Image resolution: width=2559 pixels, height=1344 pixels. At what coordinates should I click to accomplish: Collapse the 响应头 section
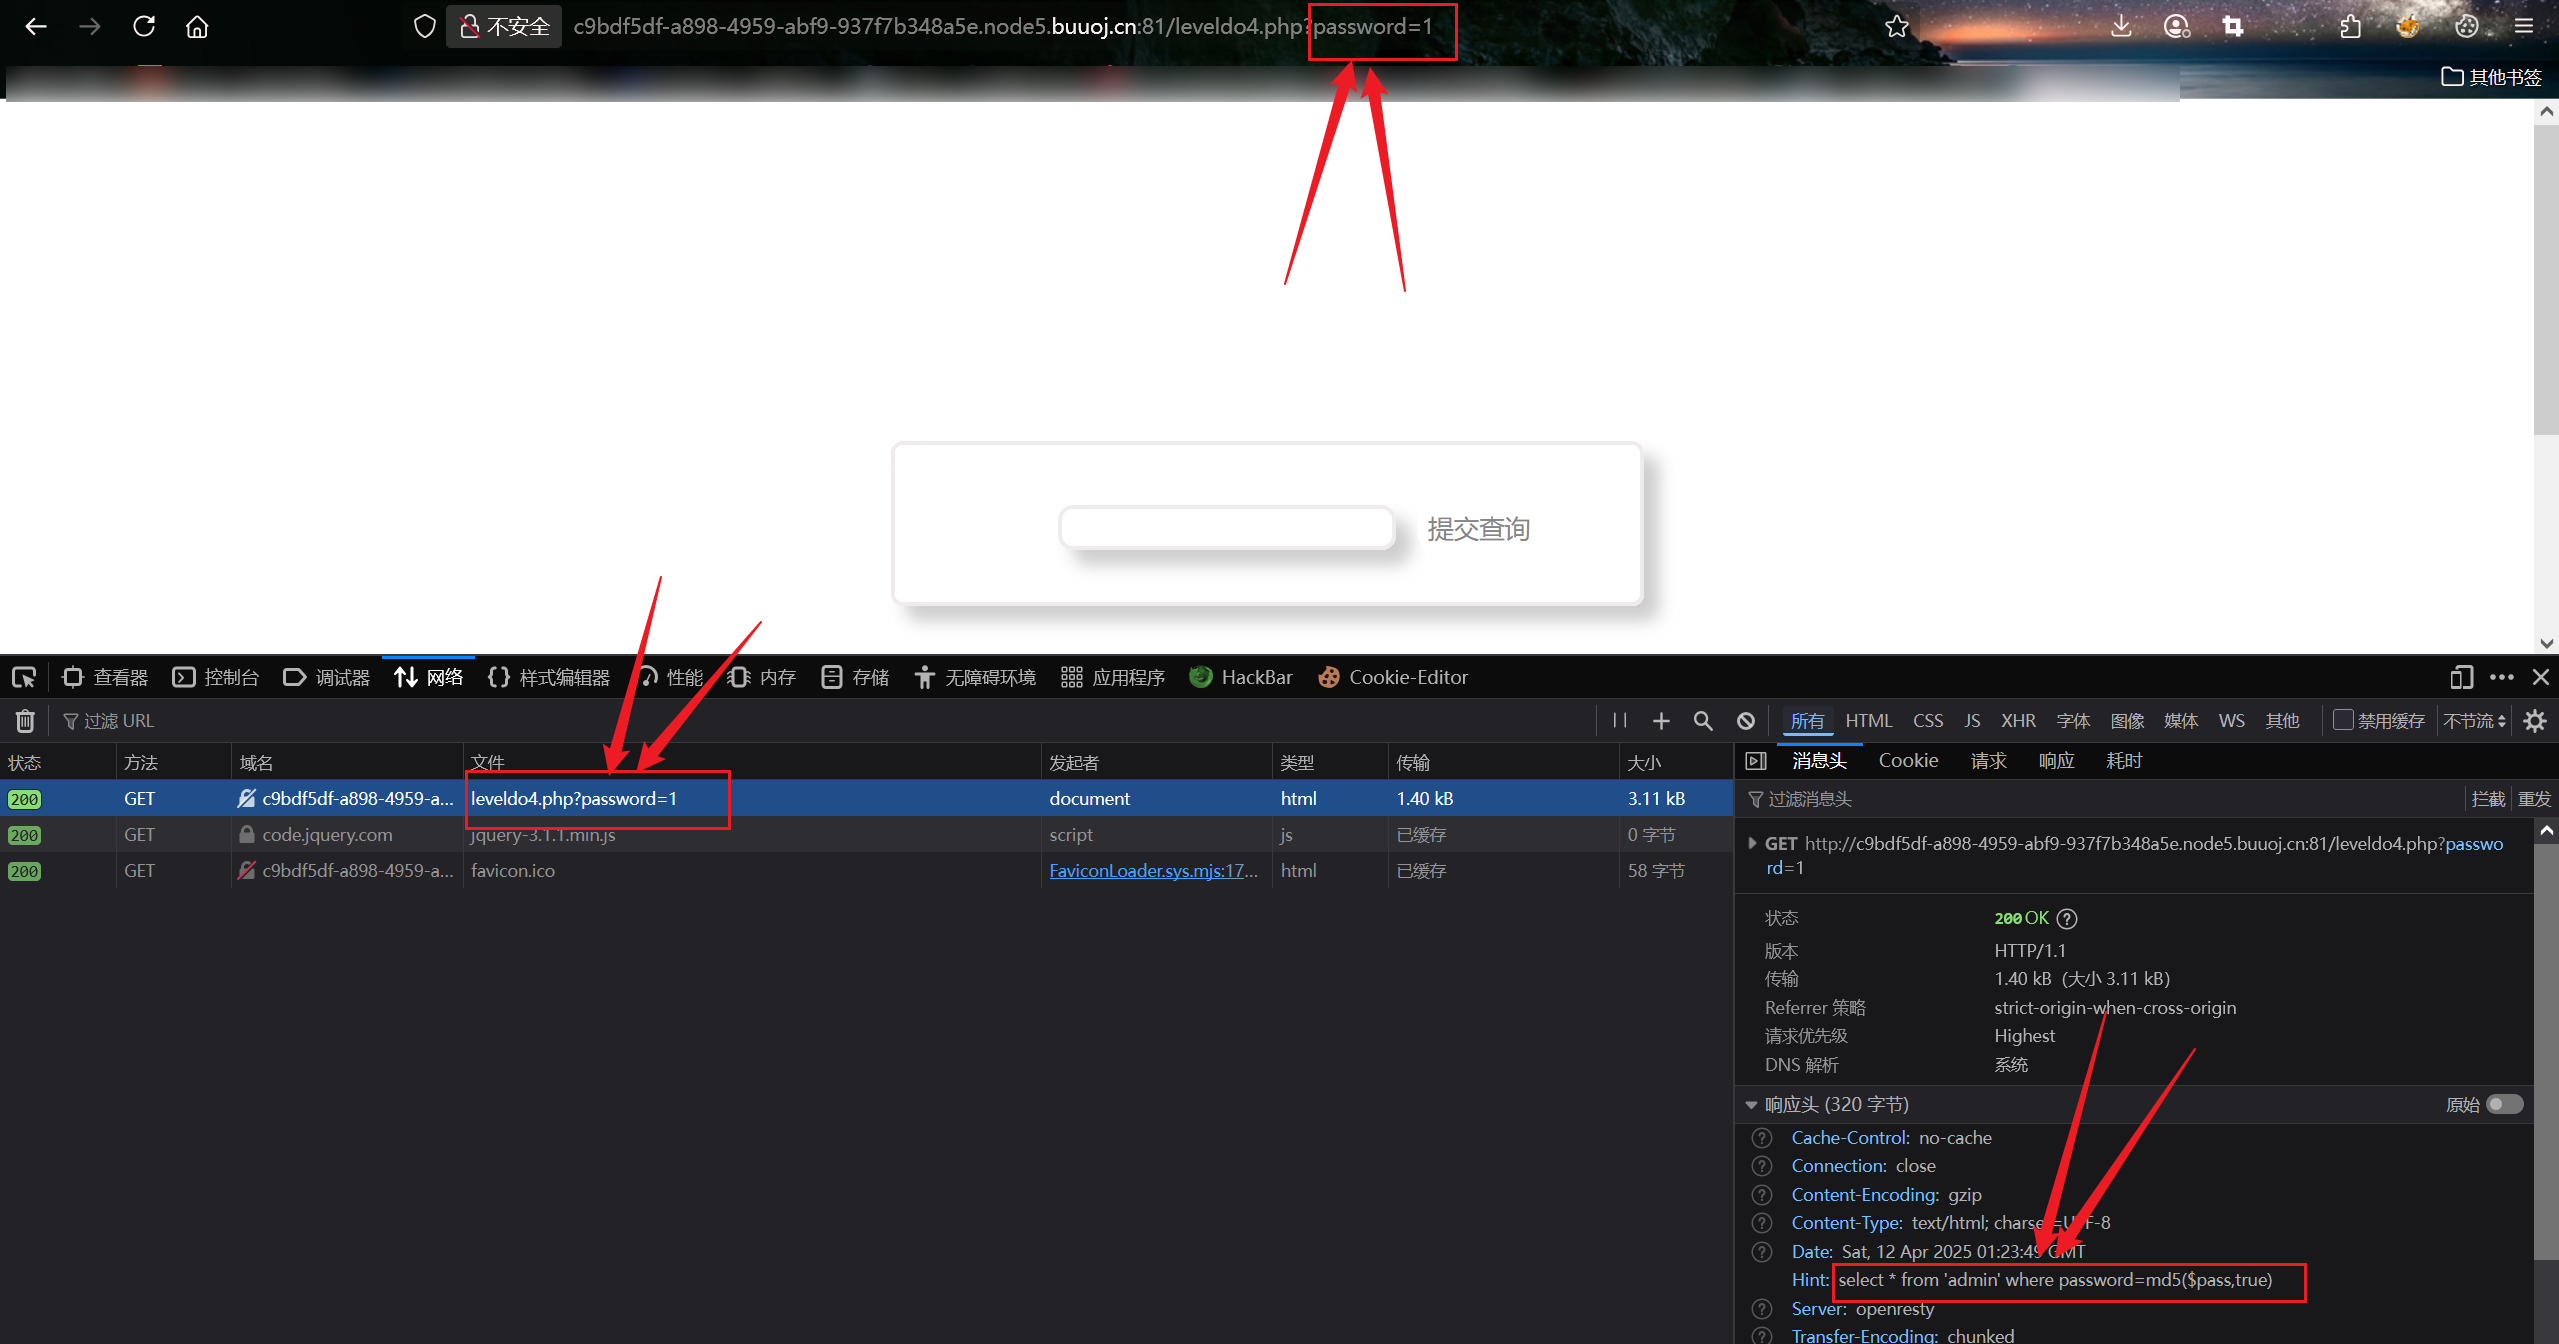[1751, 1105]
